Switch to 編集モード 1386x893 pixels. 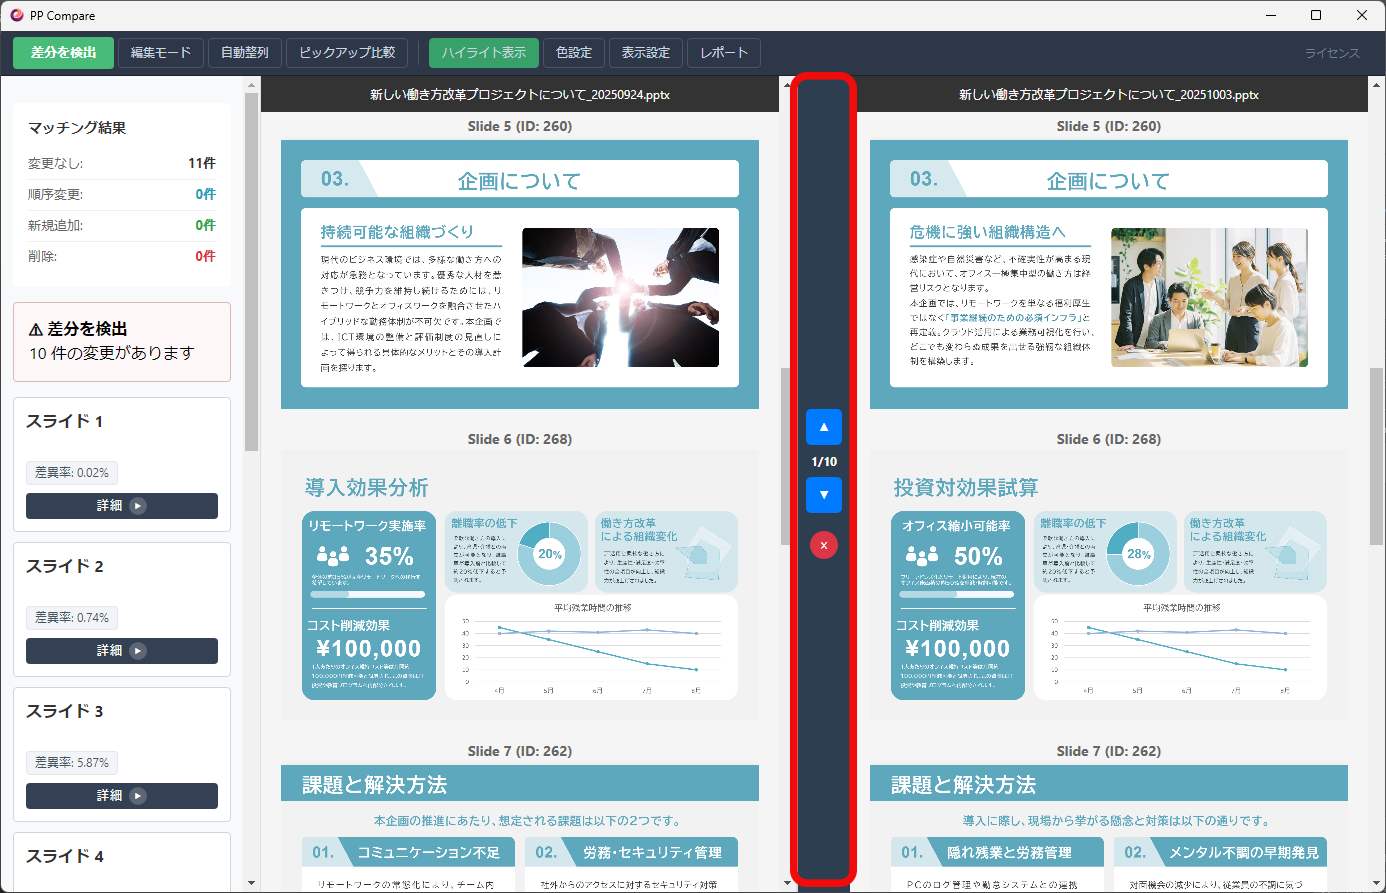coord(161,53)
